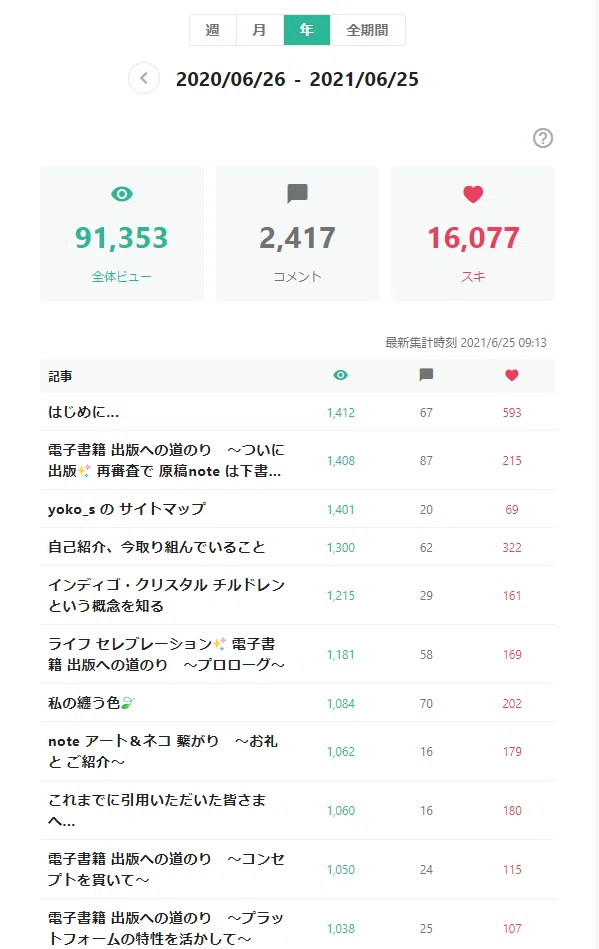This screenshot has width=599, height=949.
Task: Open article 私の纏う色
Action: (91, 703)
